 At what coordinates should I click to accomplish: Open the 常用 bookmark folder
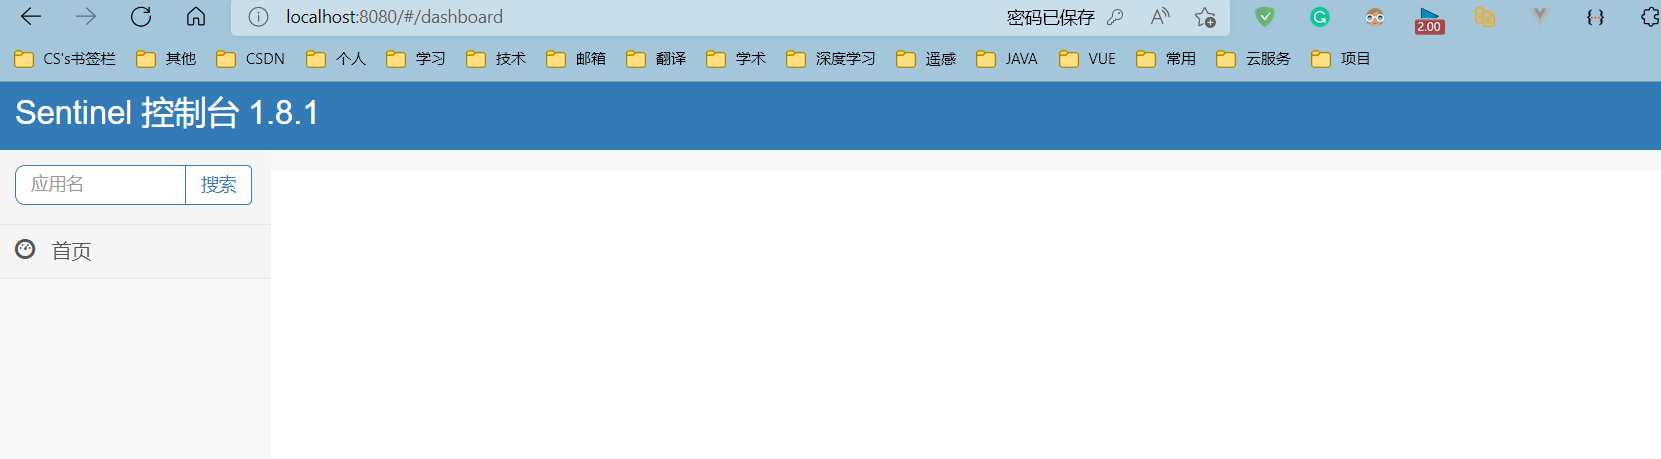(1166, 59)
